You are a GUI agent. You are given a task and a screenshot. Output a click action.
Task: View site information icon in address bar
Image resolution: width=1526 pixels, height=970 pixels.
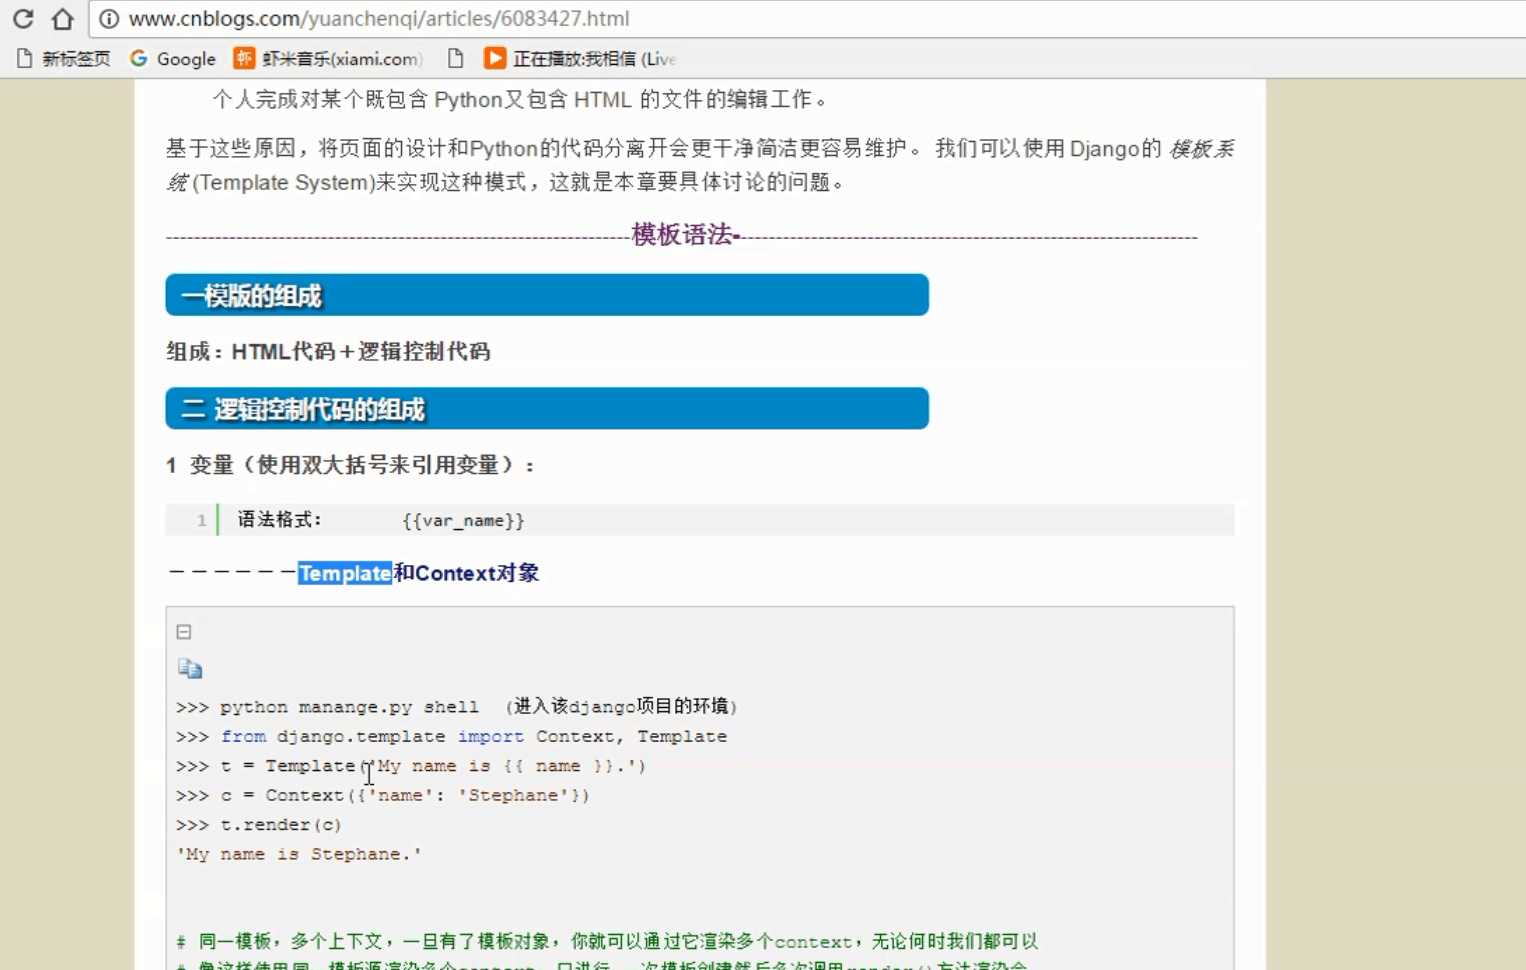[109, 19]
